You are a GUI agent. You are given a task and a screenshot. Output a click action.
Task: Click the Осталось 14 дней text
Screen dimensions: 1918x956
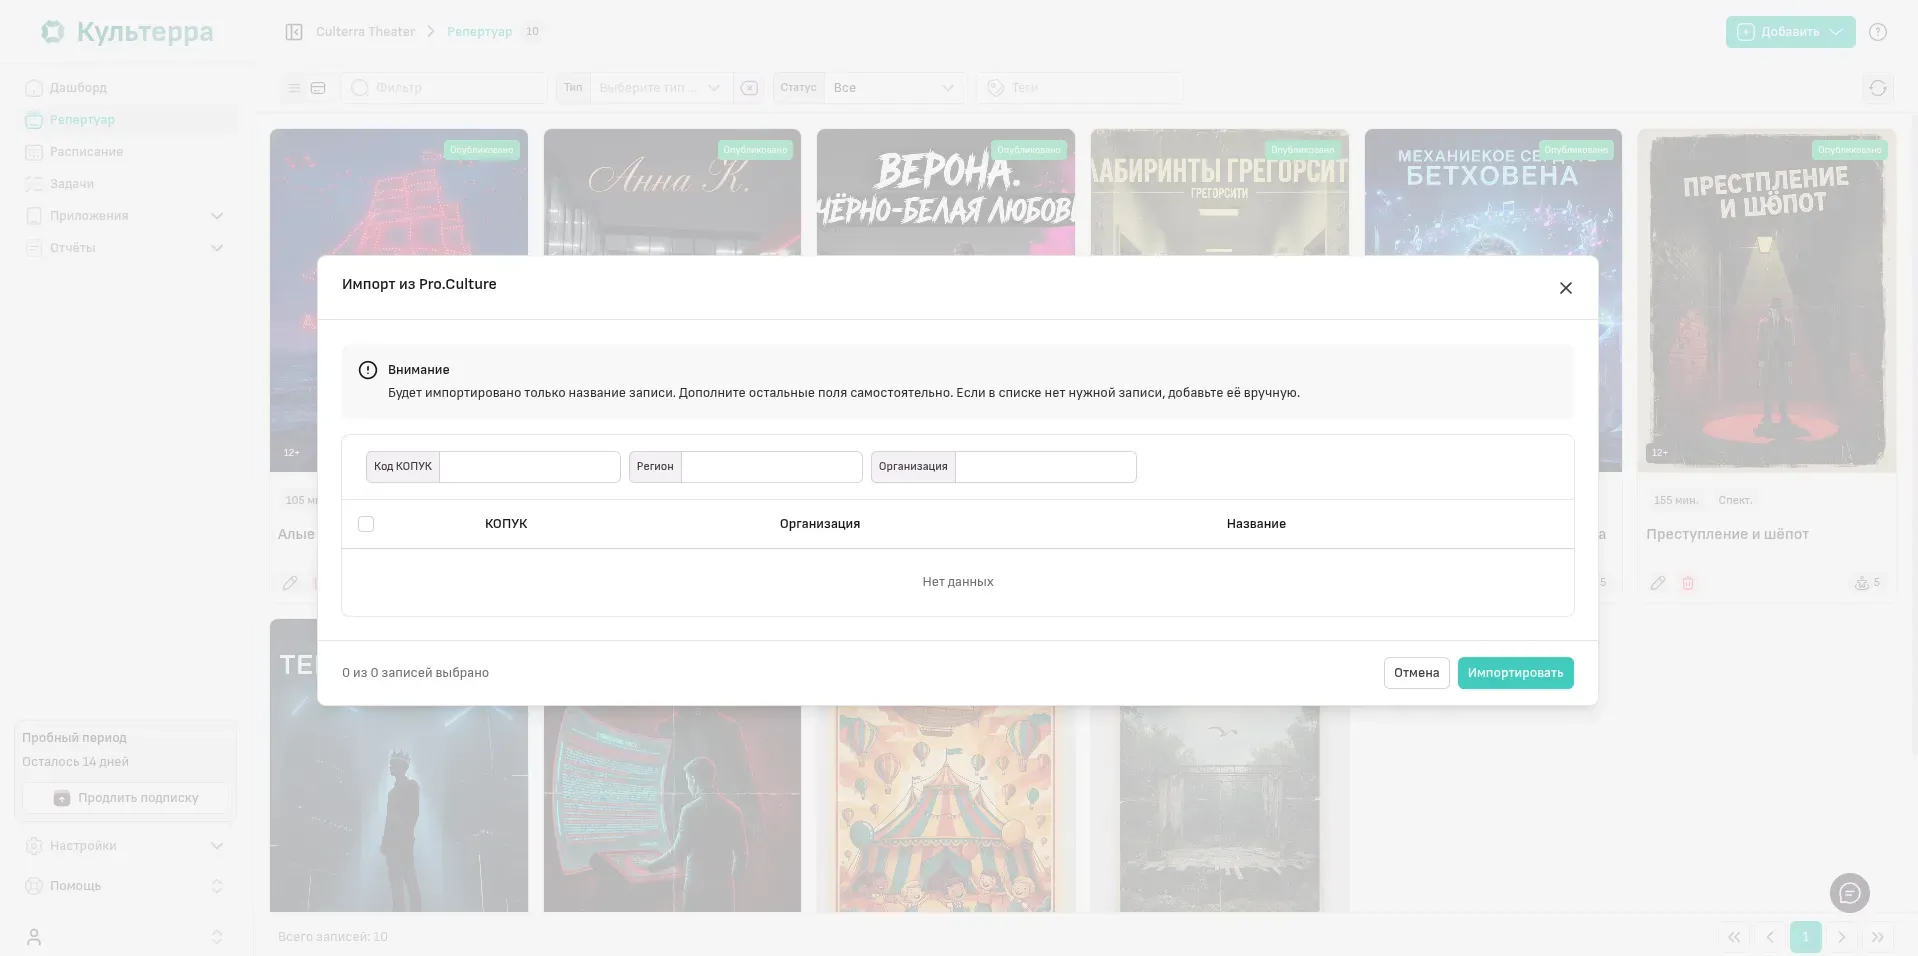pos(75,762)
